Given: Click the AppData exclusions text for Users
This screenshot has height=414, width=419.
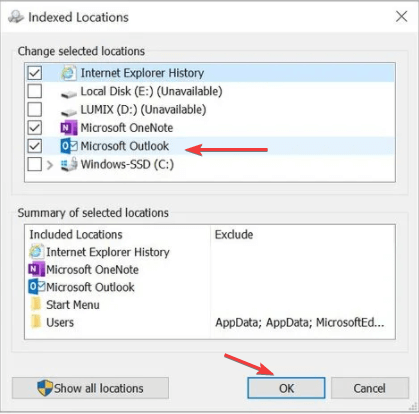Looking at the screenshot, I should [x=300, y=322].
